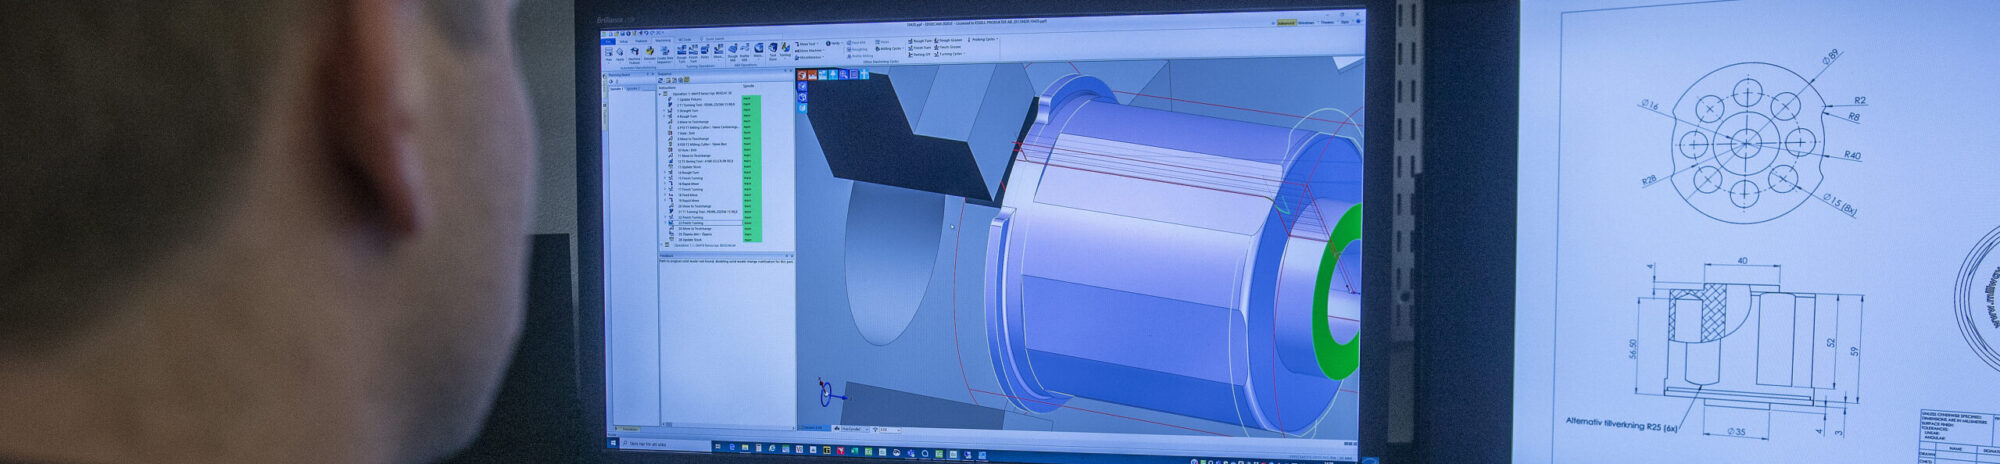
Task: Click the Windows Start button
Action: click(613, 443)
